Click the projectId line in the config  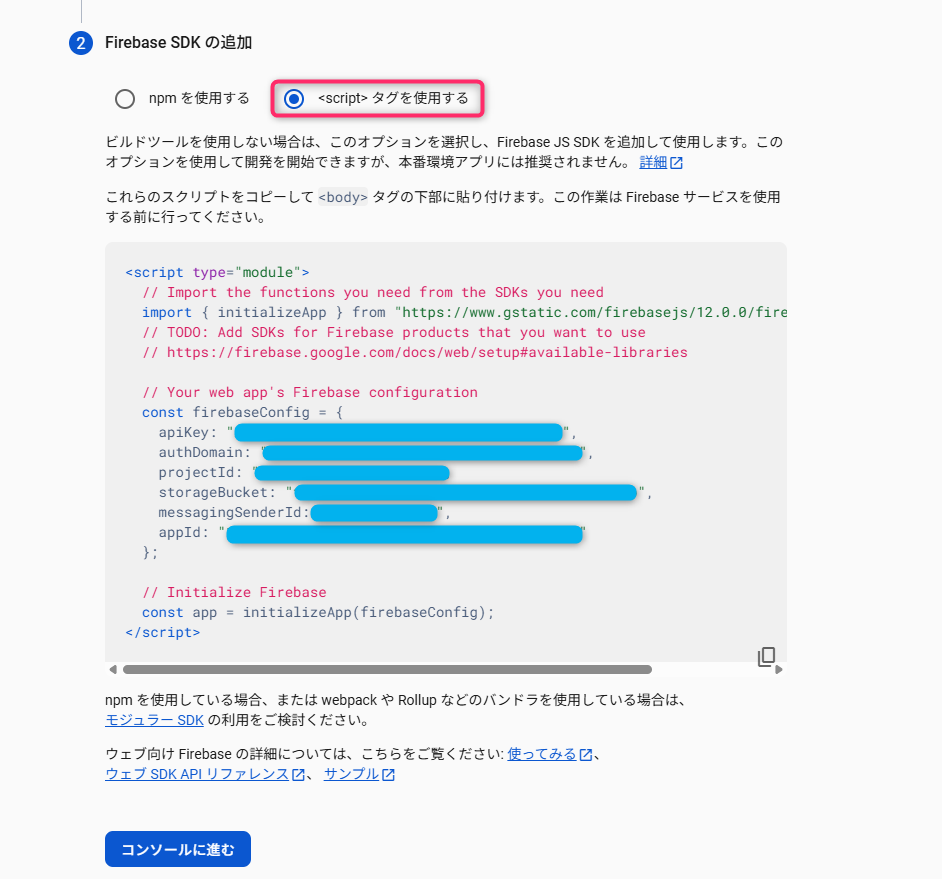[304, 473]
